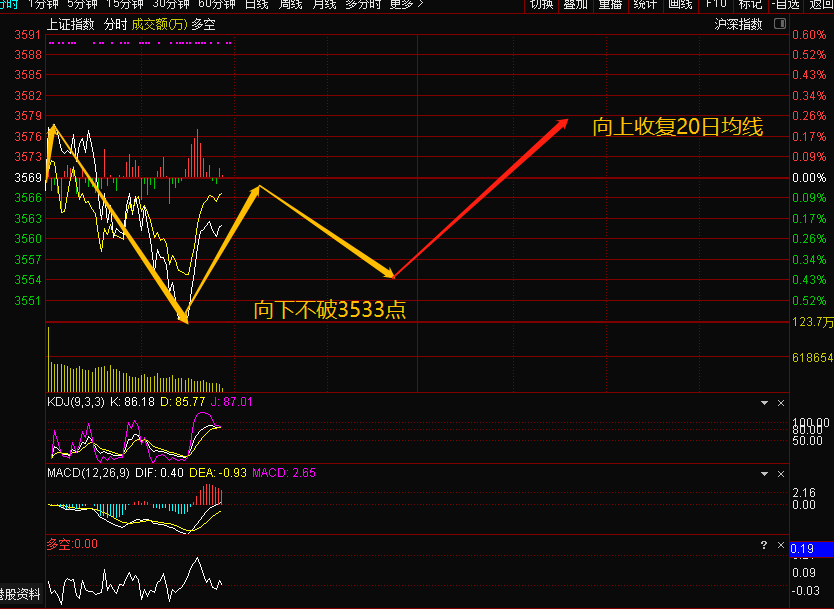834x609 pixels.
Task: Switch to the 5分钟 period tab
Action: point(82,5)
